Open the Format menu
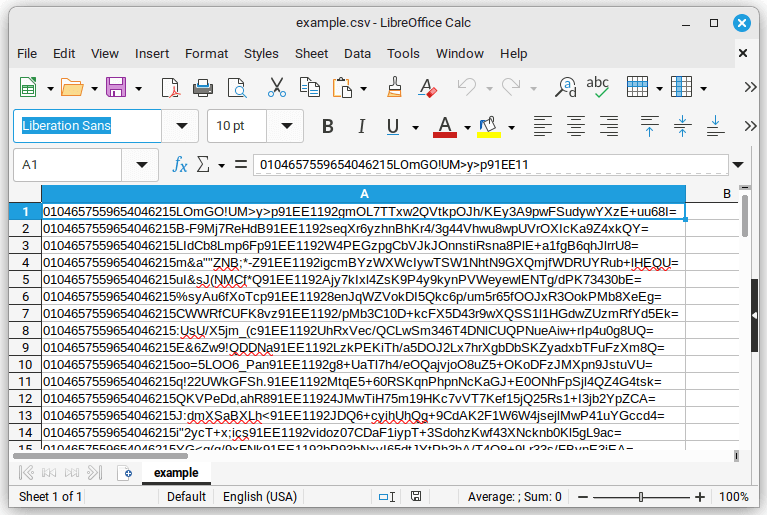 [206, 53]
